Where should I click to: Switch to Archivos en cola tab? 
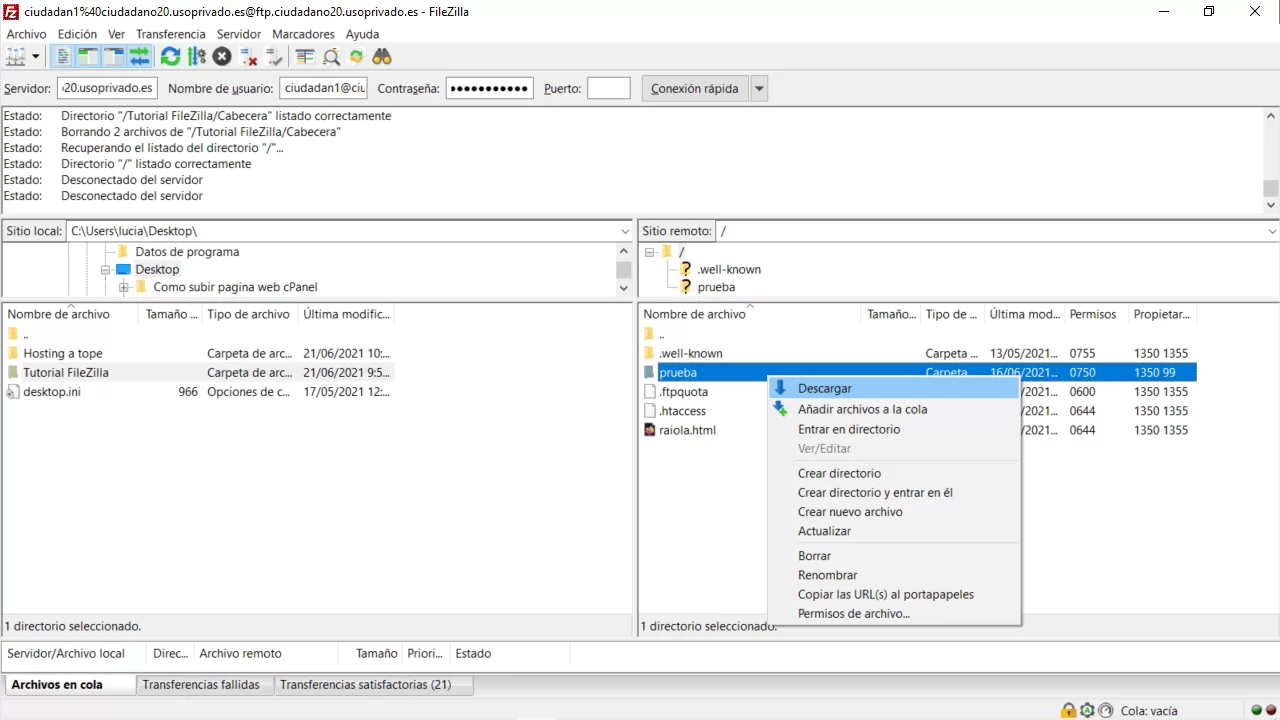68,685
